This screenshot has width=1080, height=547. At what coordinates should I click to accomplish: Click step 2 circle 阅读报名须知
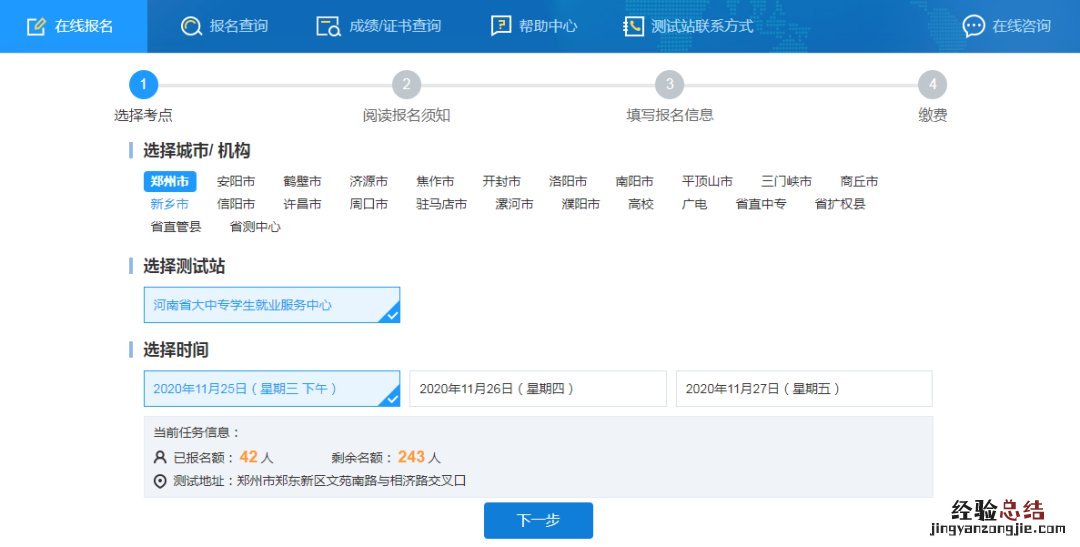[406, 85]
